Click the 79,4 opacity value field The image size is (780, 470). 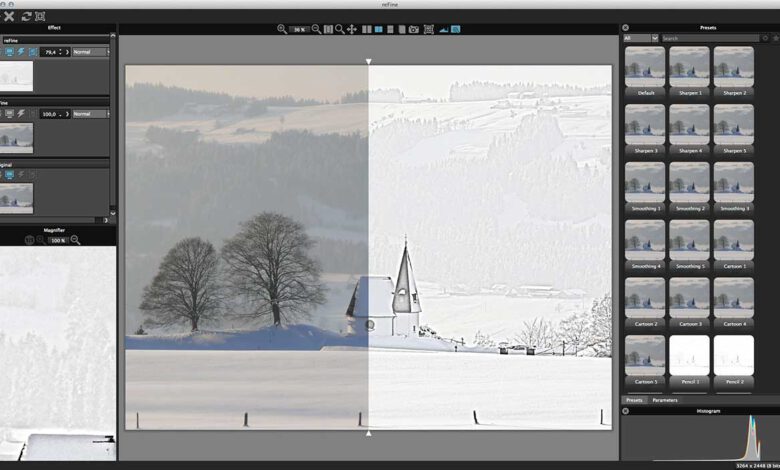(50, 52)
